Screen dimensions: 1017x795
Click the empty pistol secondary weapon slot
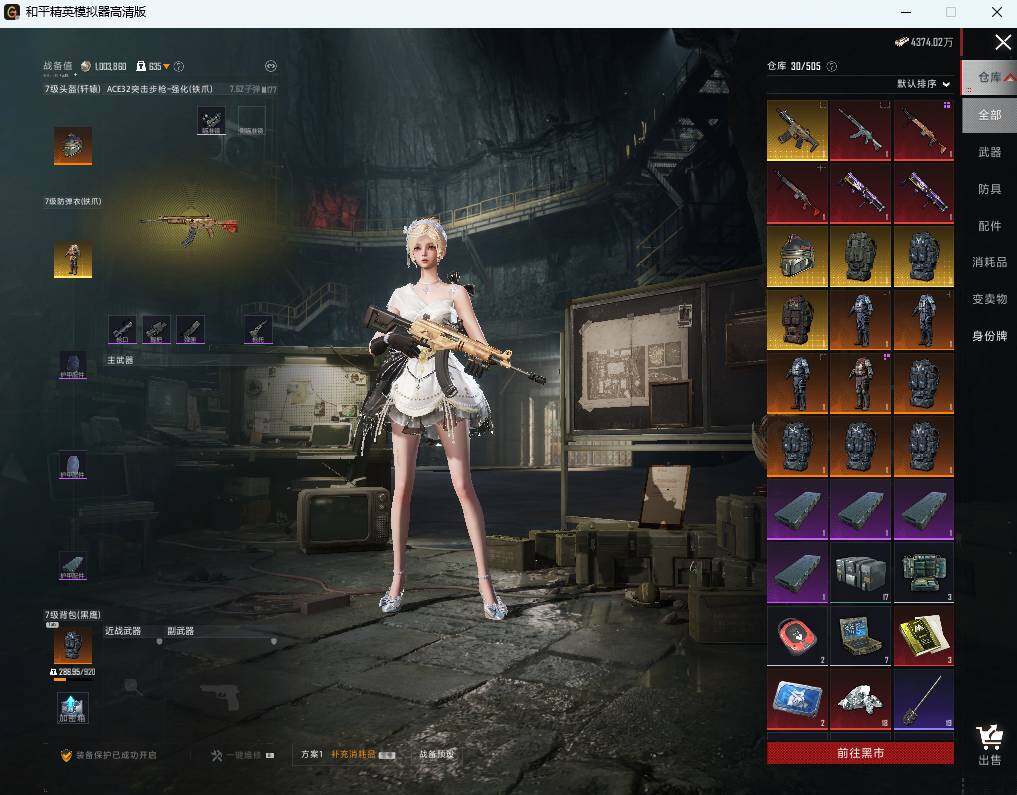221,697
